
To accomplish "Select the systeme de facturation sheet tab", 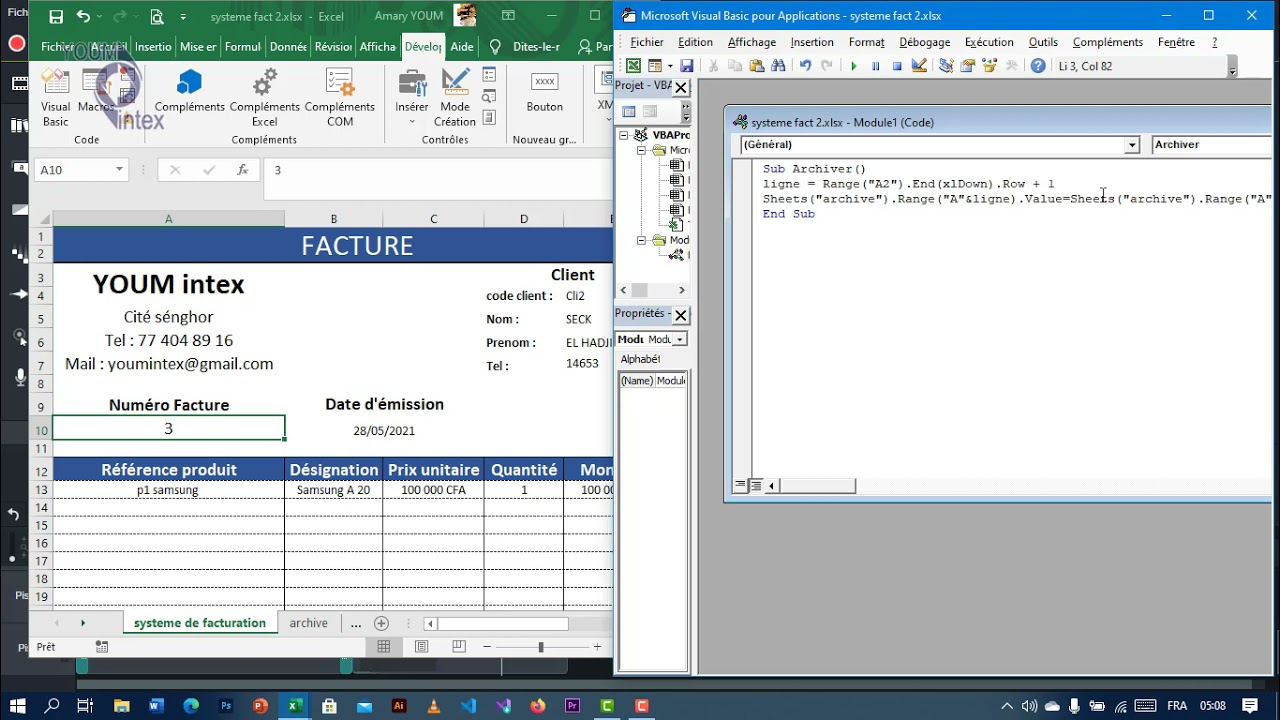I will [x=200, y=623].
